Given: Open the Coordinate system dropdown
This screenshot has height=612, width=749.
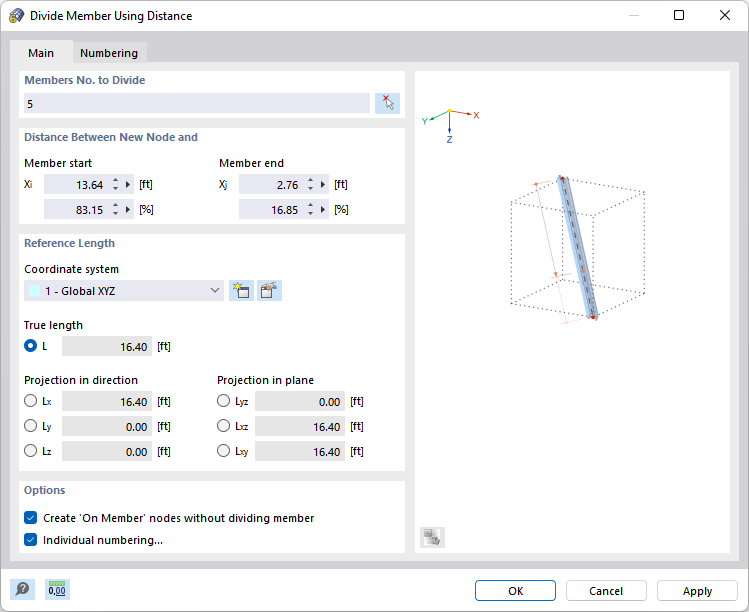Looking at the screenshot, I should pyautogui.click(x=124, y=291).
